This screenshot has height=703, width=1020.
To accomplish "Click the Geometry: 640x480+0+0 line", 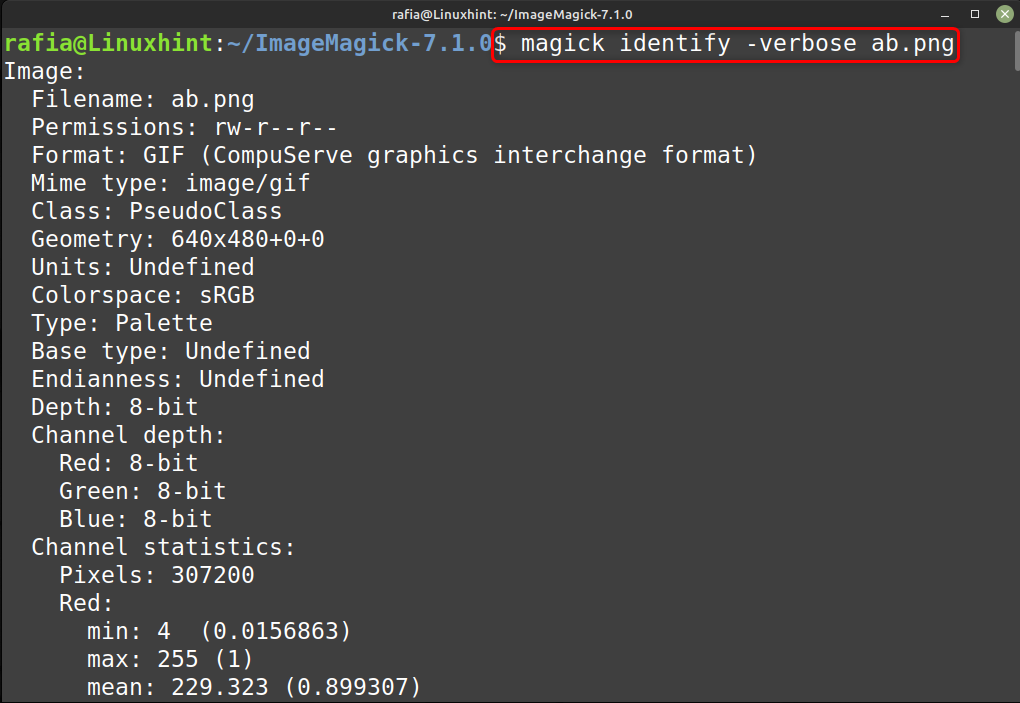I will pos(178,239).
